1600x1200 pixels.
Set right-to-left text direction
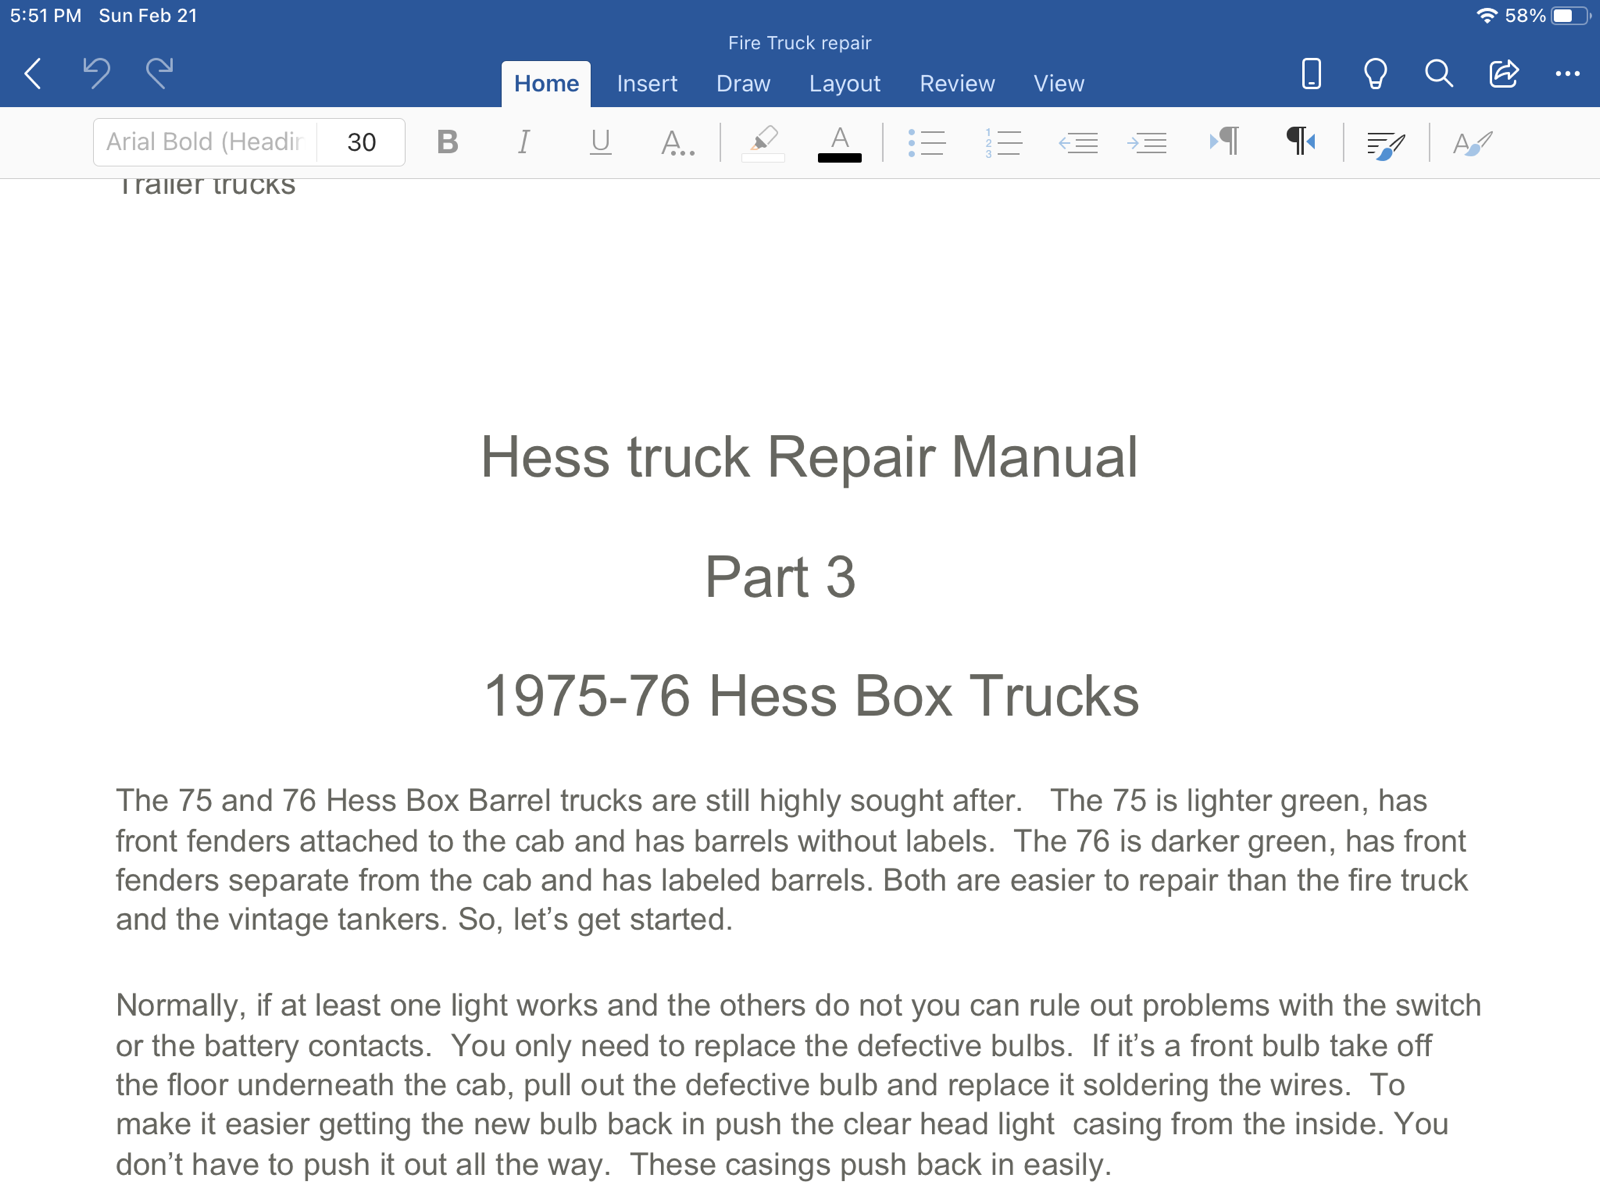(1300, 142)
